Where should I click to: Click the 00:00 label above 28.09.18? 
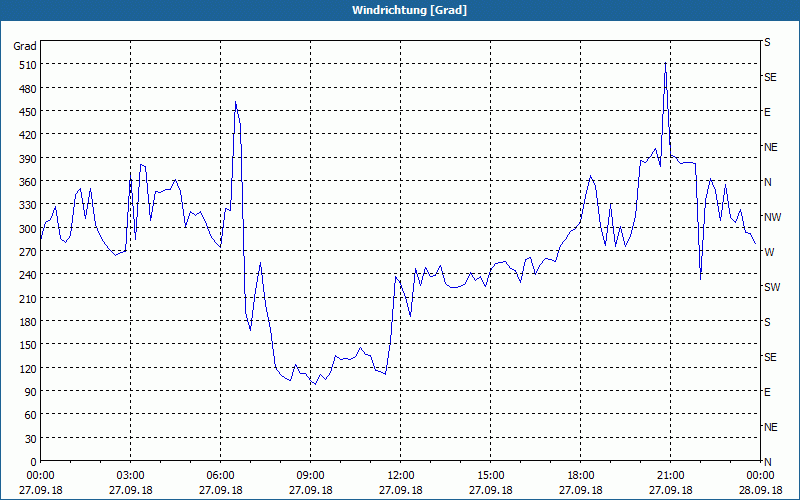pos(760,476)
